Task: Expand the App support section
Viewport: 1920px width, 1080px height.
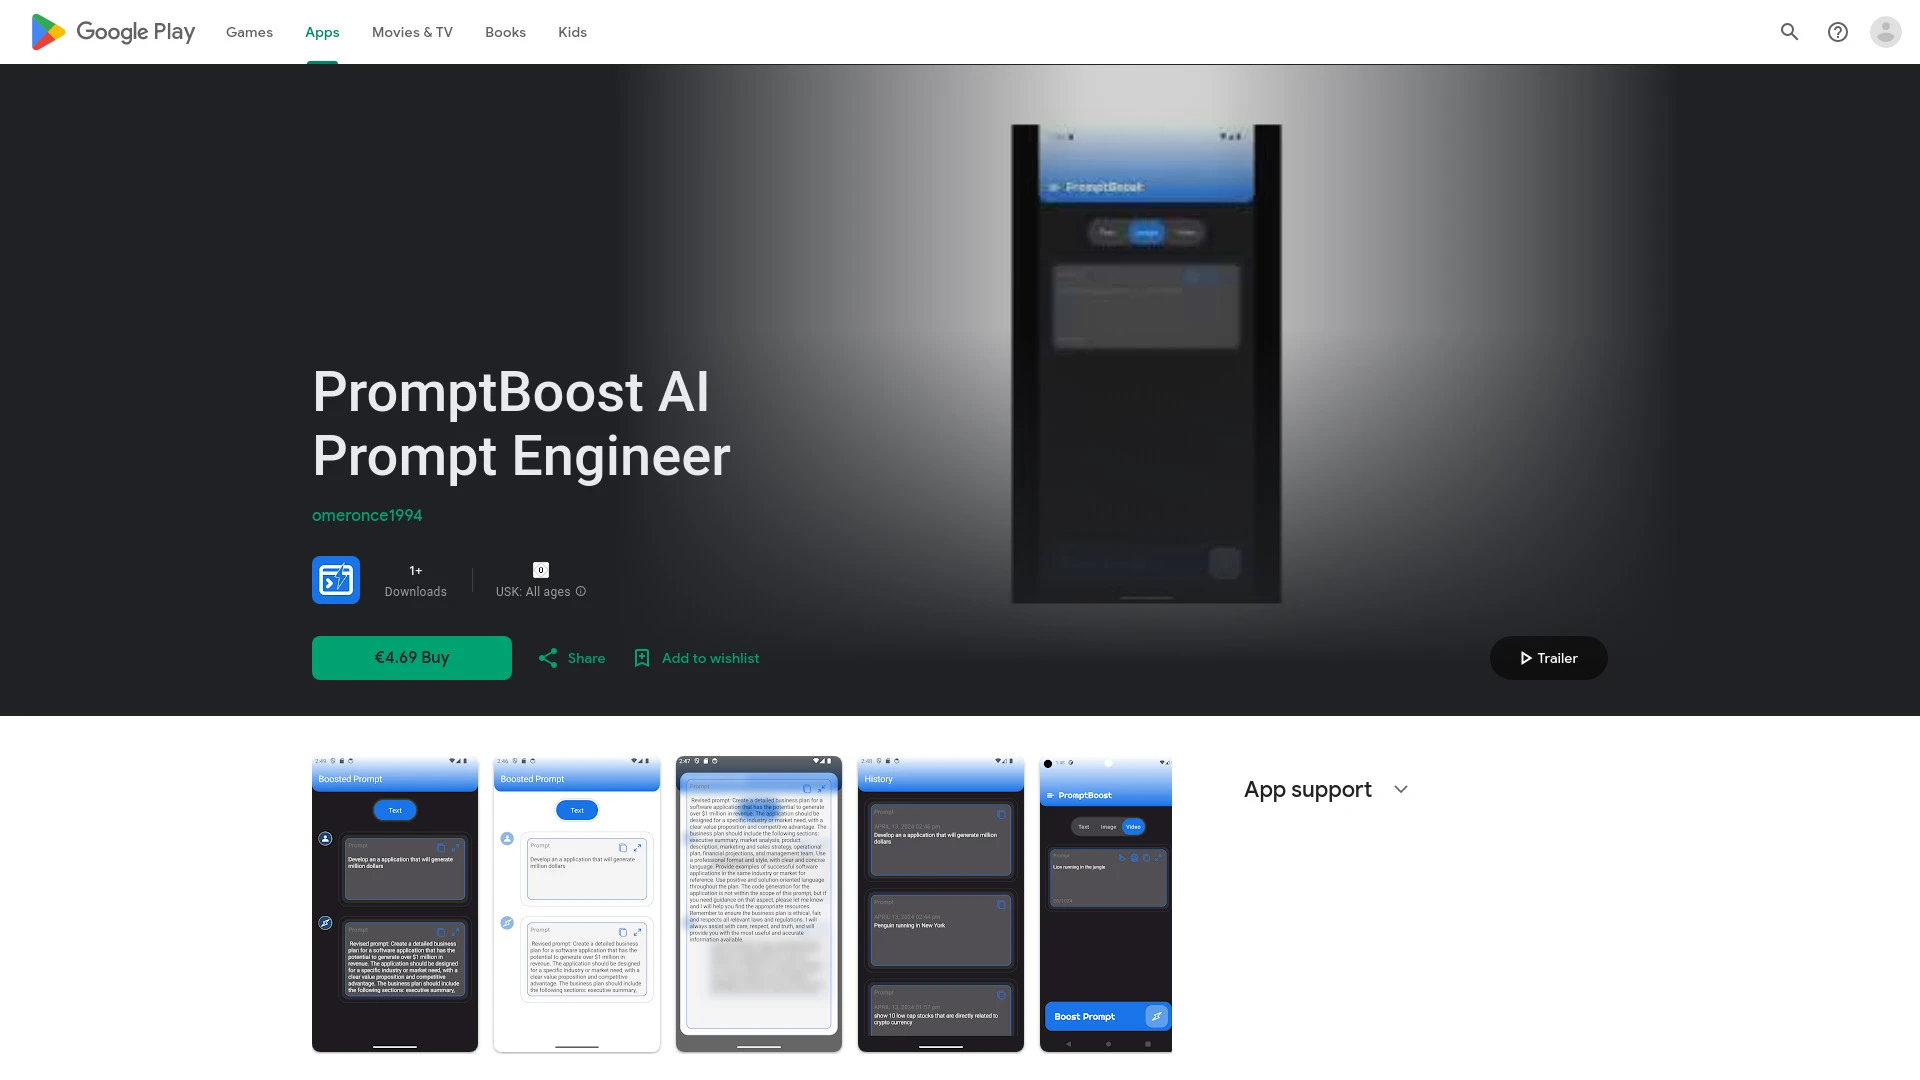Action: pyautogui.click(x=1400, y=789)
